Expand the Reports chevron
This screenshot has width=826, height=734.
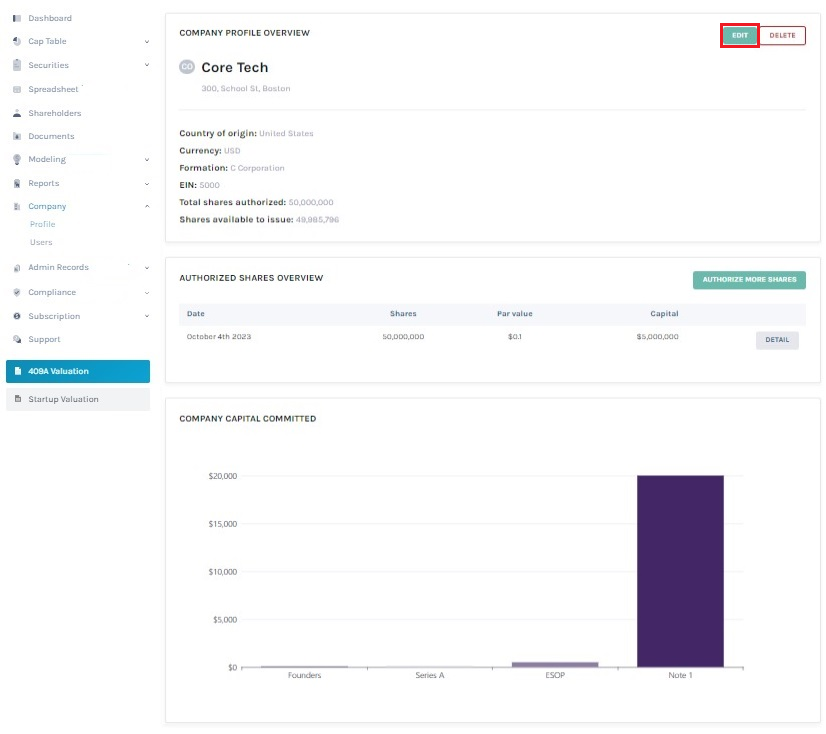click(147, 184)
